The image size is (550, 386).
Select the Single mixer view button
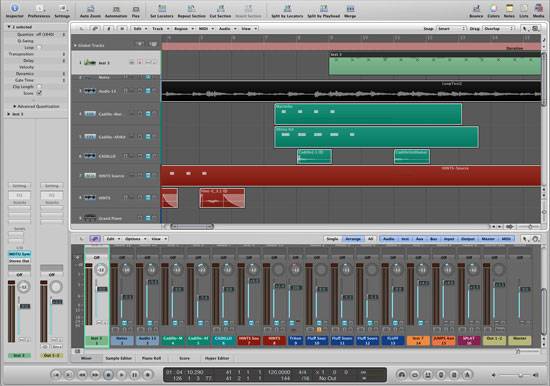coord(332,239)
